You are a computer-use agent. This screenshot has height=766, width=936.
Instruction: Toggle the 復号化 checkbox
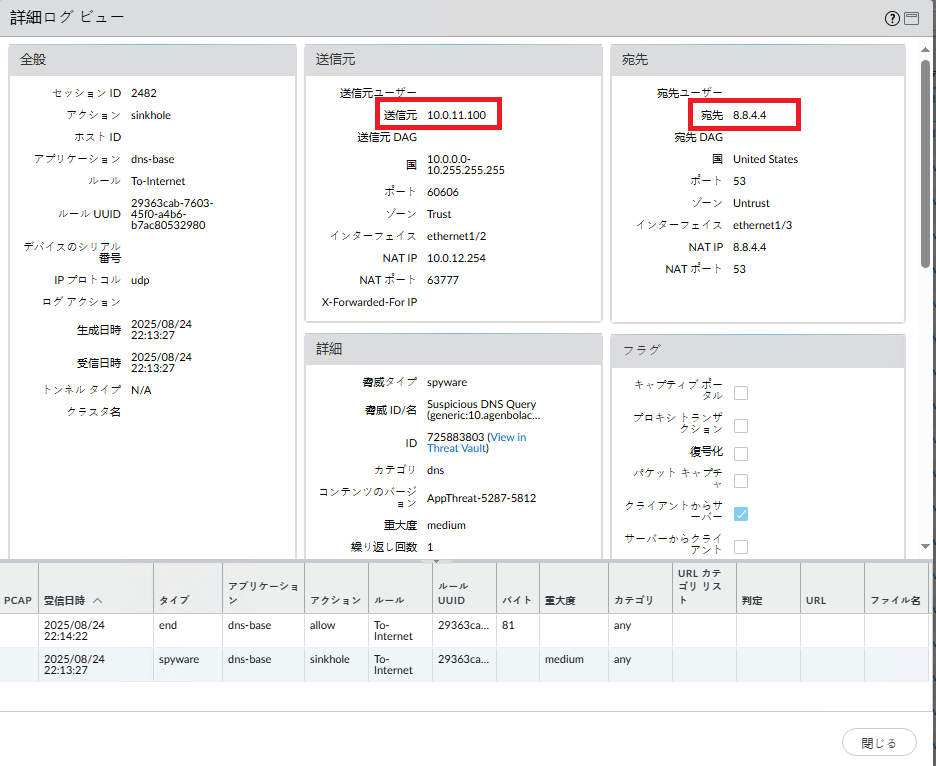pyautogui.click(x=741, y=453)
